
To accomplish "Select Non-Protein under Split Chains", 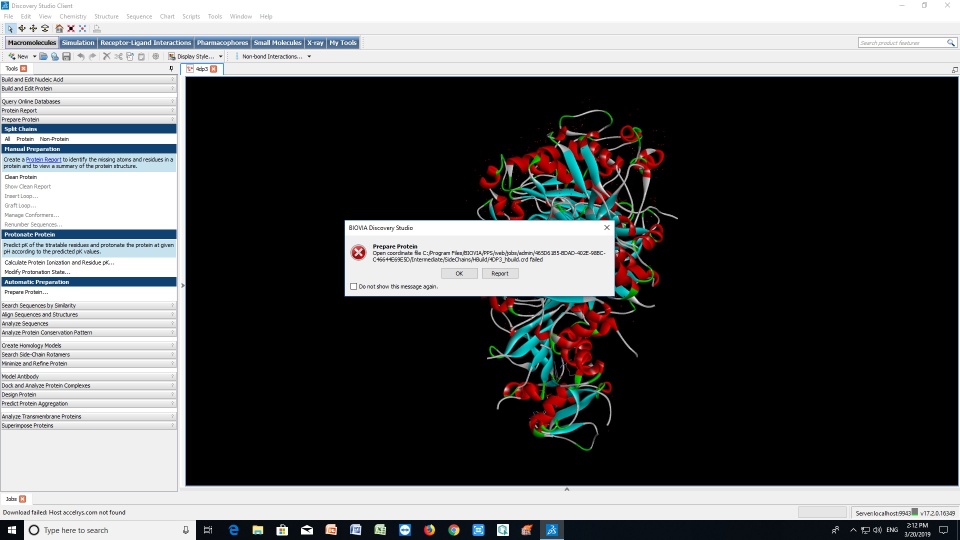I will tap(54, 139).
